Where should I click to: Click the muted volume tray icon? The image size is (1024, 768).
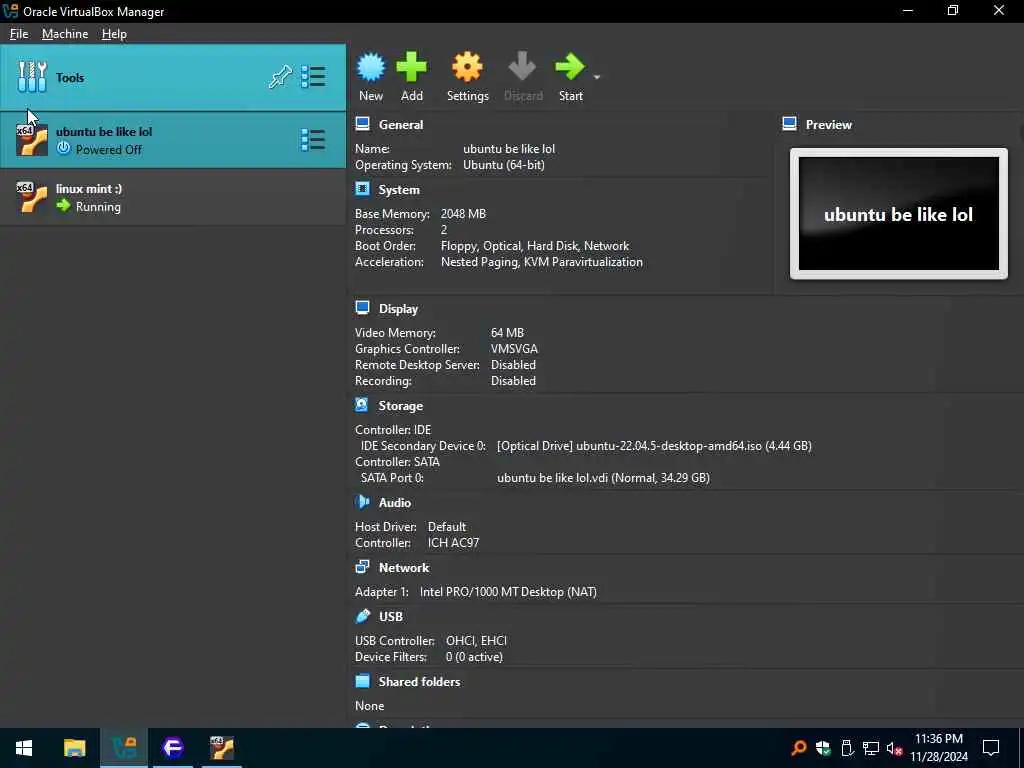click(x=894, y=748)
